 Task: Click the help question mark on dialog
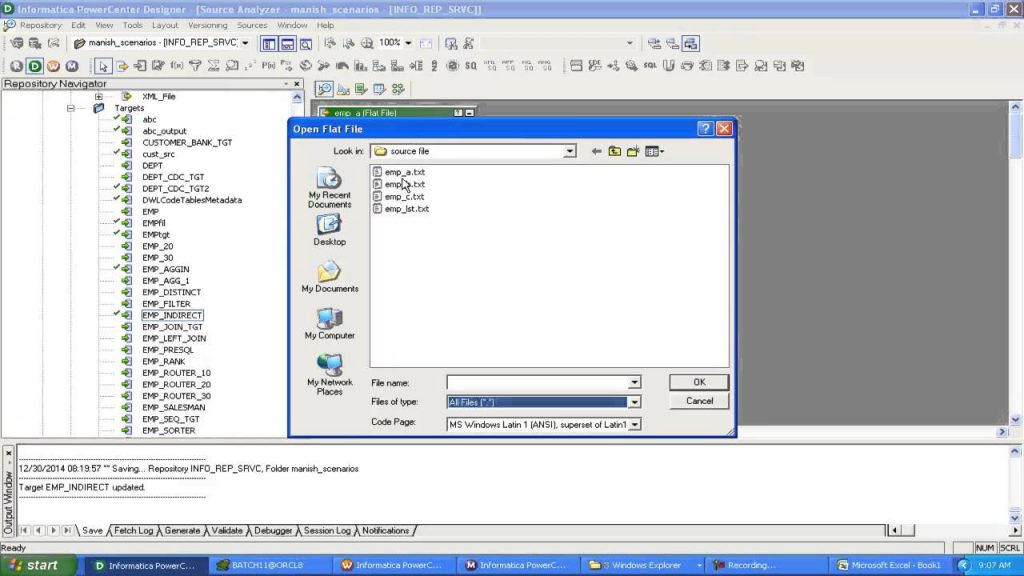(705, 129)
